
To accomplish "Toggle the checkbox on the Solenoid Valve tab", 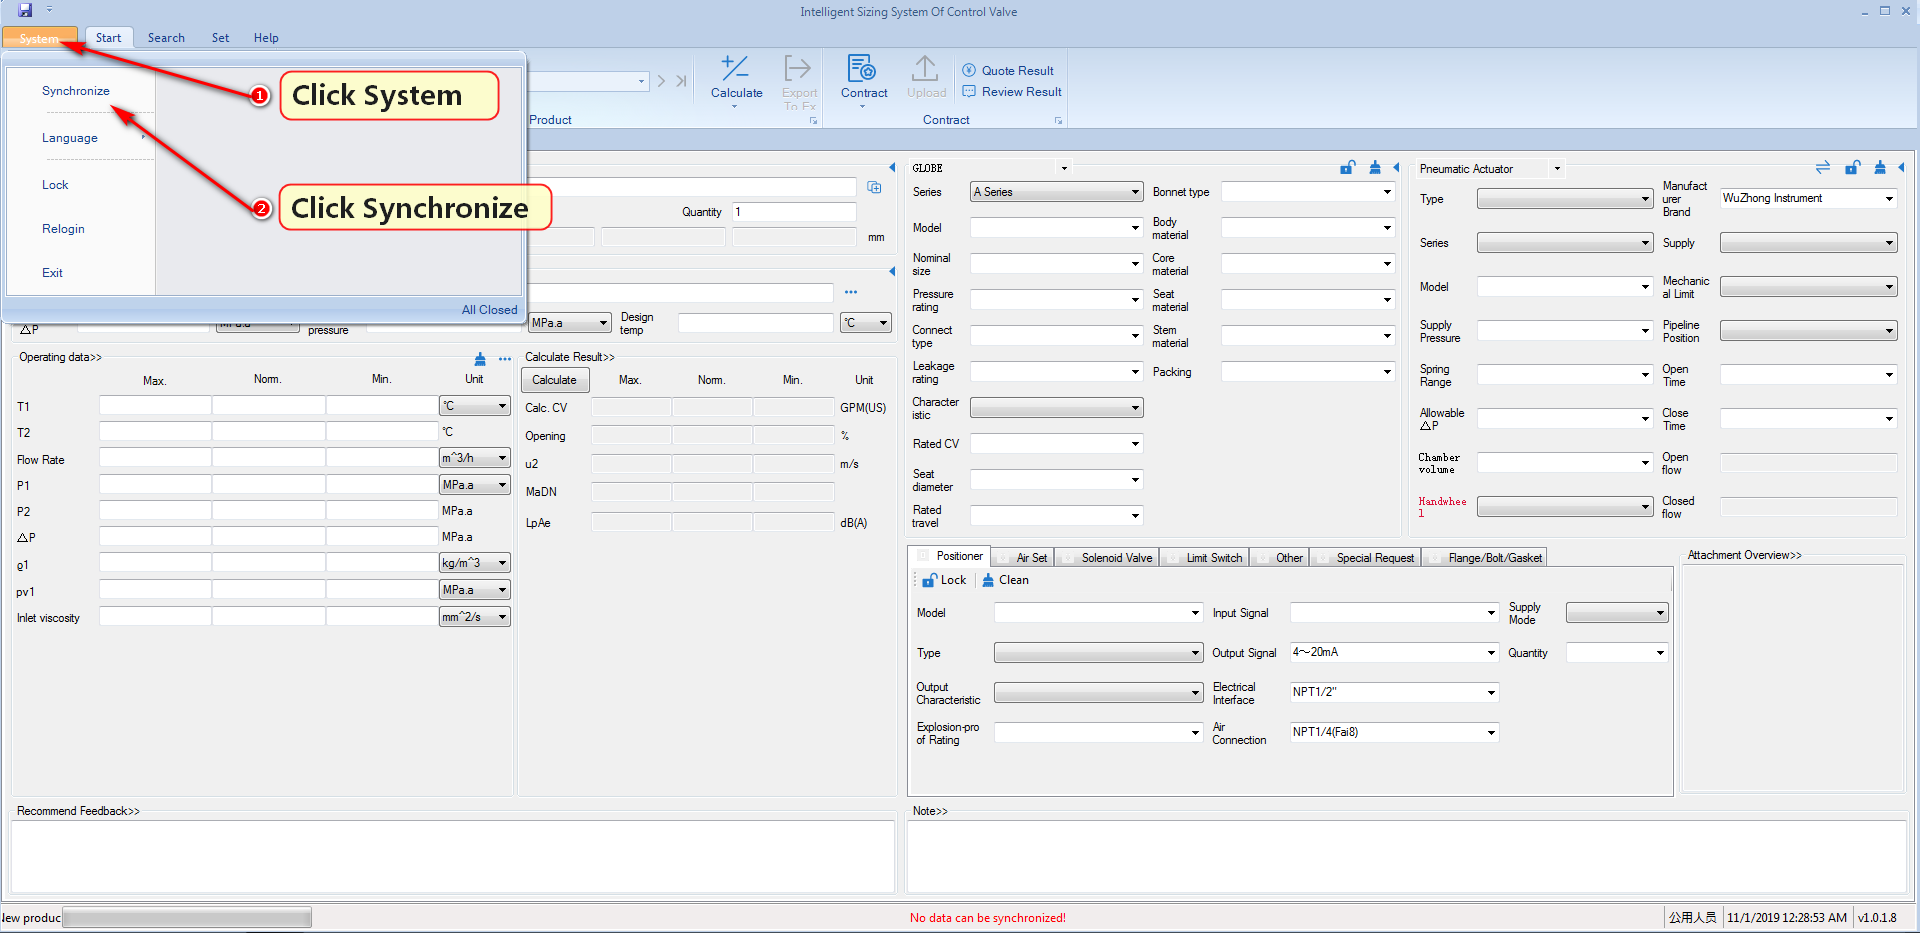I will (1069, 558).
